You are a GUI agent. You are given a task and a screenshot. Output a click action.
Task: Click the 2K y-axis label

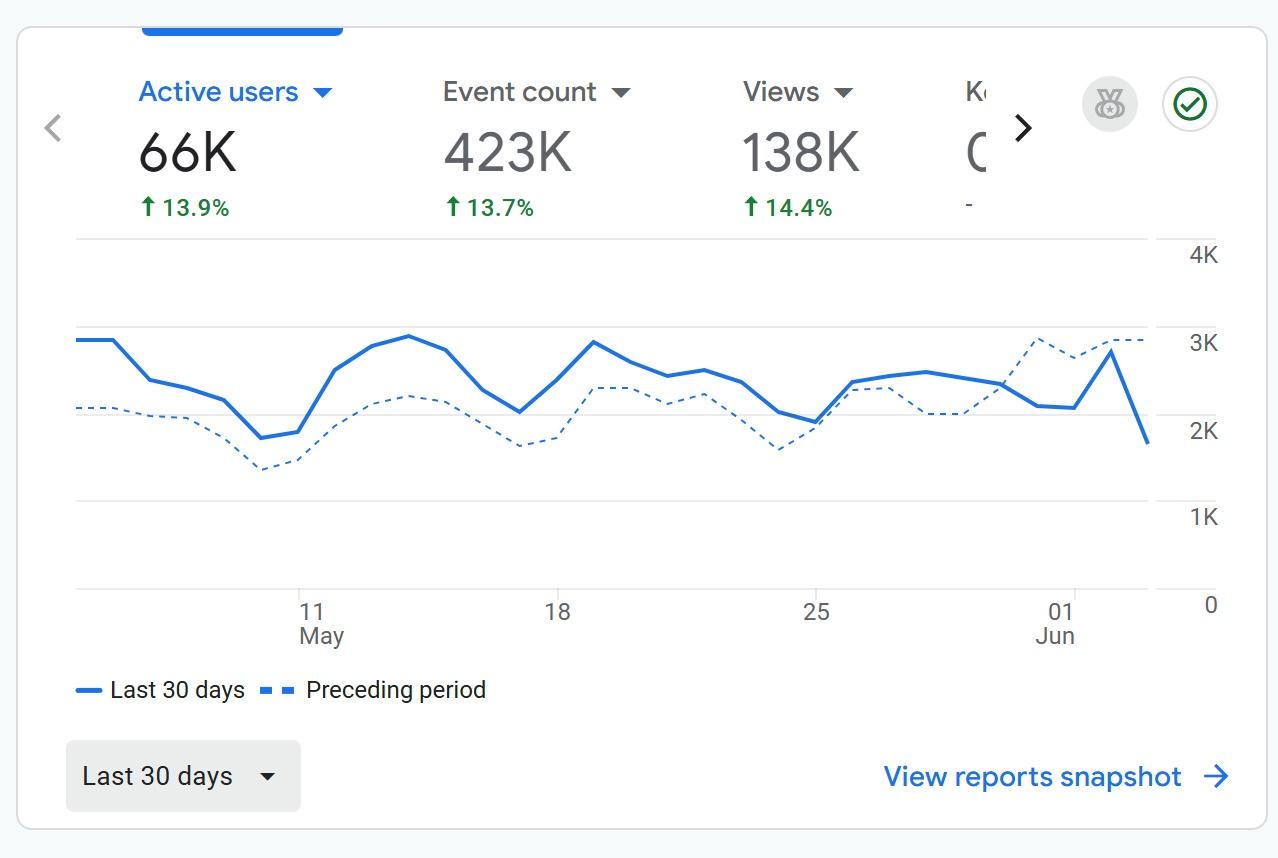click(x=1204, y=431)
